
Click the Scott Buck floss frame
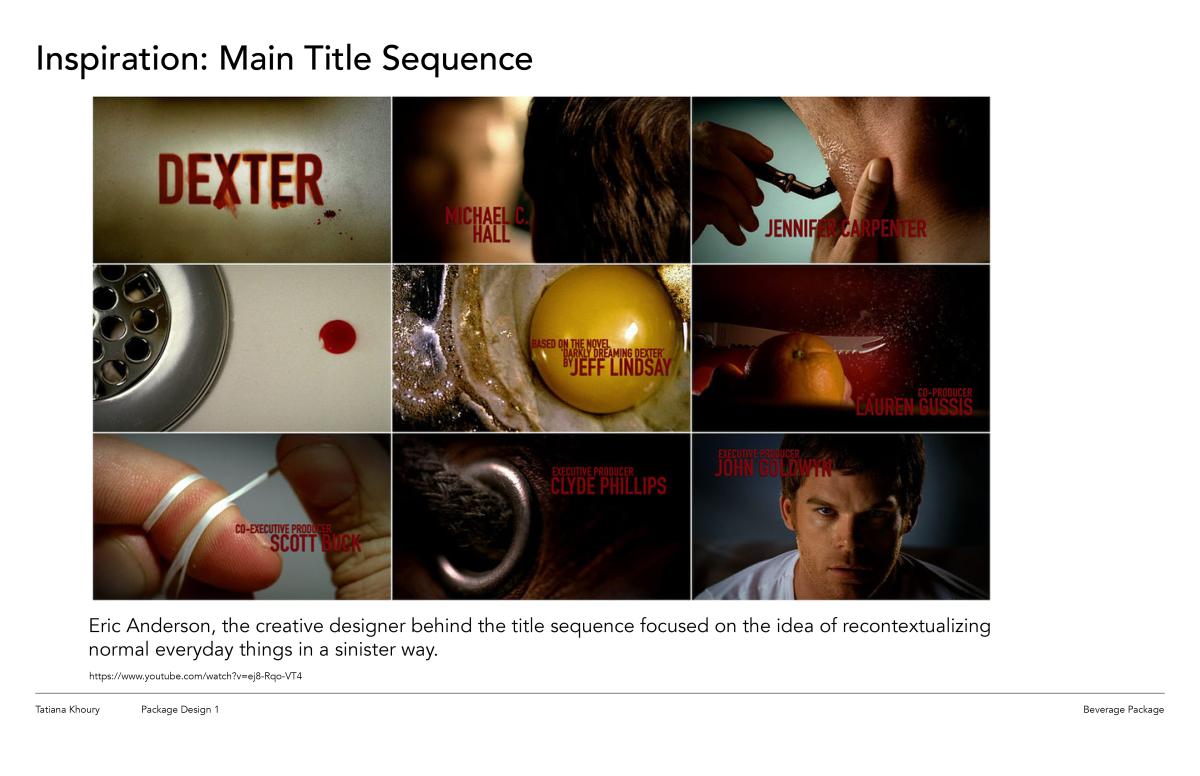242,516
